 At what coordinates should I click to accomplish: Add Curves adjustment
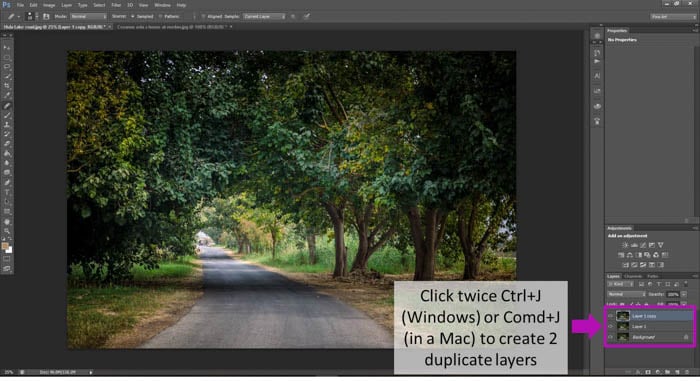tap(643, 245)
